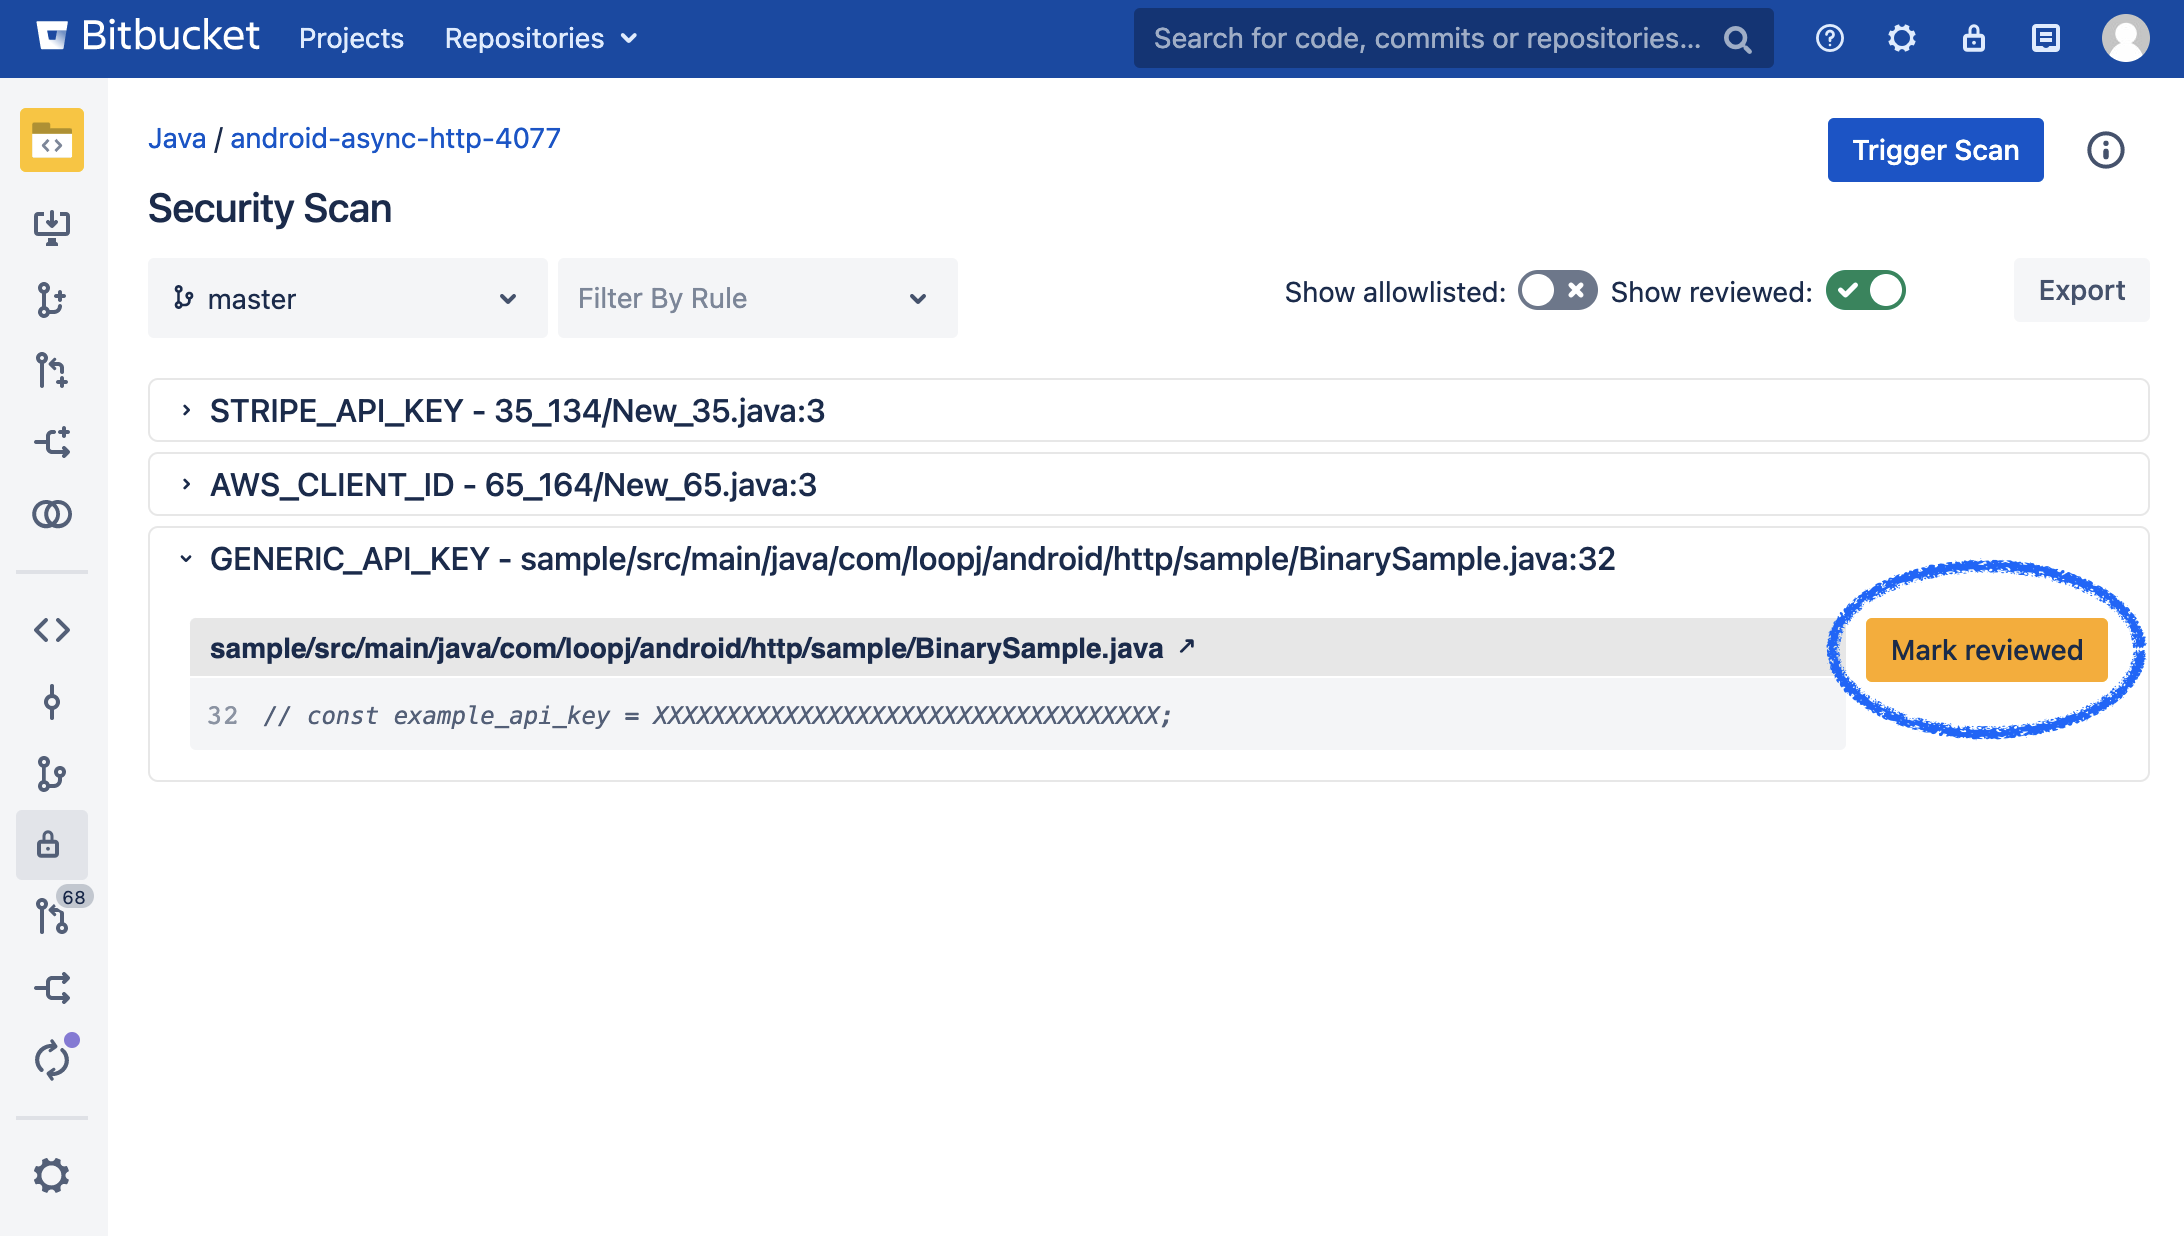Open the Source code view icon
This screenshot has width=2184, height=1236.
coord(52,630)
